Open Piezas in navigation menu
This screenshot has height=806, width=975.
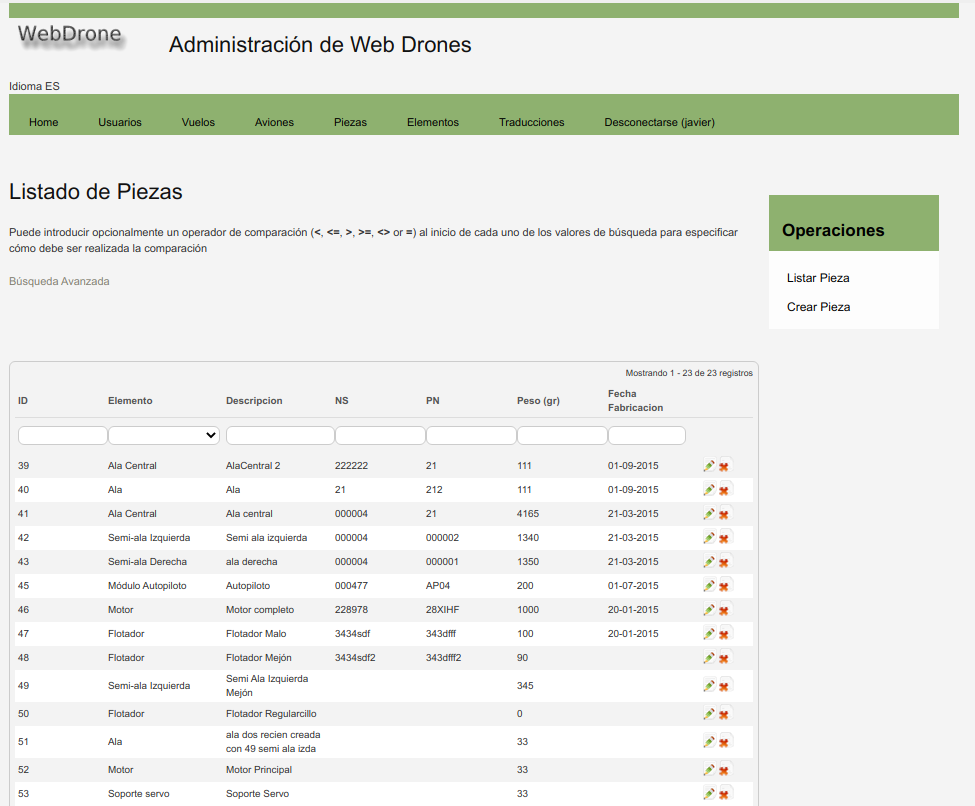point(350,122)
